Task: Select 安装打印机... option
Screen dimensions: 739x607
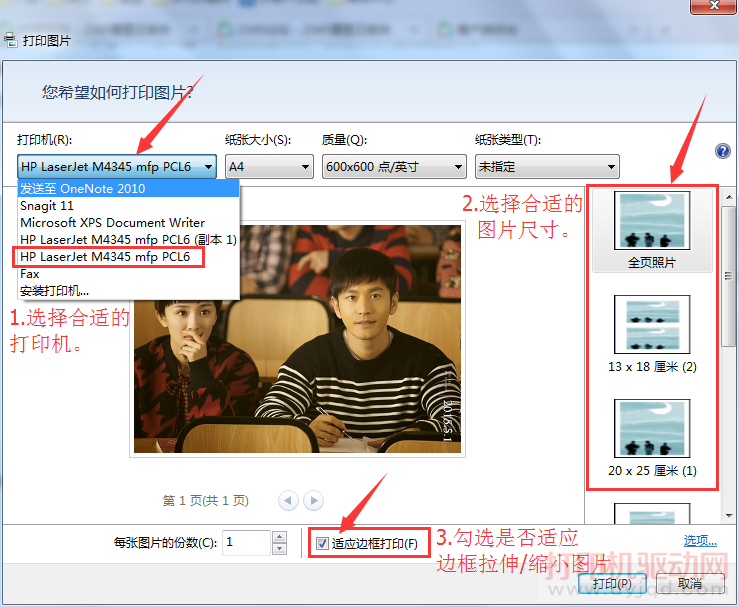Action: pos(129,291)
